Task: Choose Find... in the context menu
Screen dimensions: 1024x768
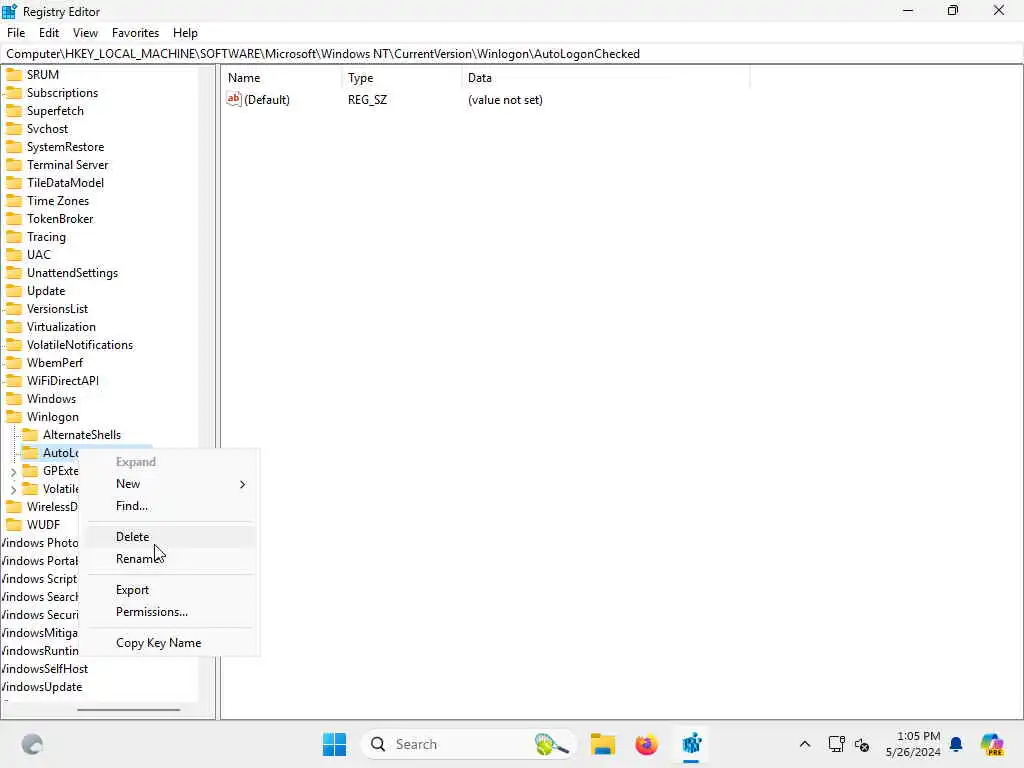Action: click(170, 506)
